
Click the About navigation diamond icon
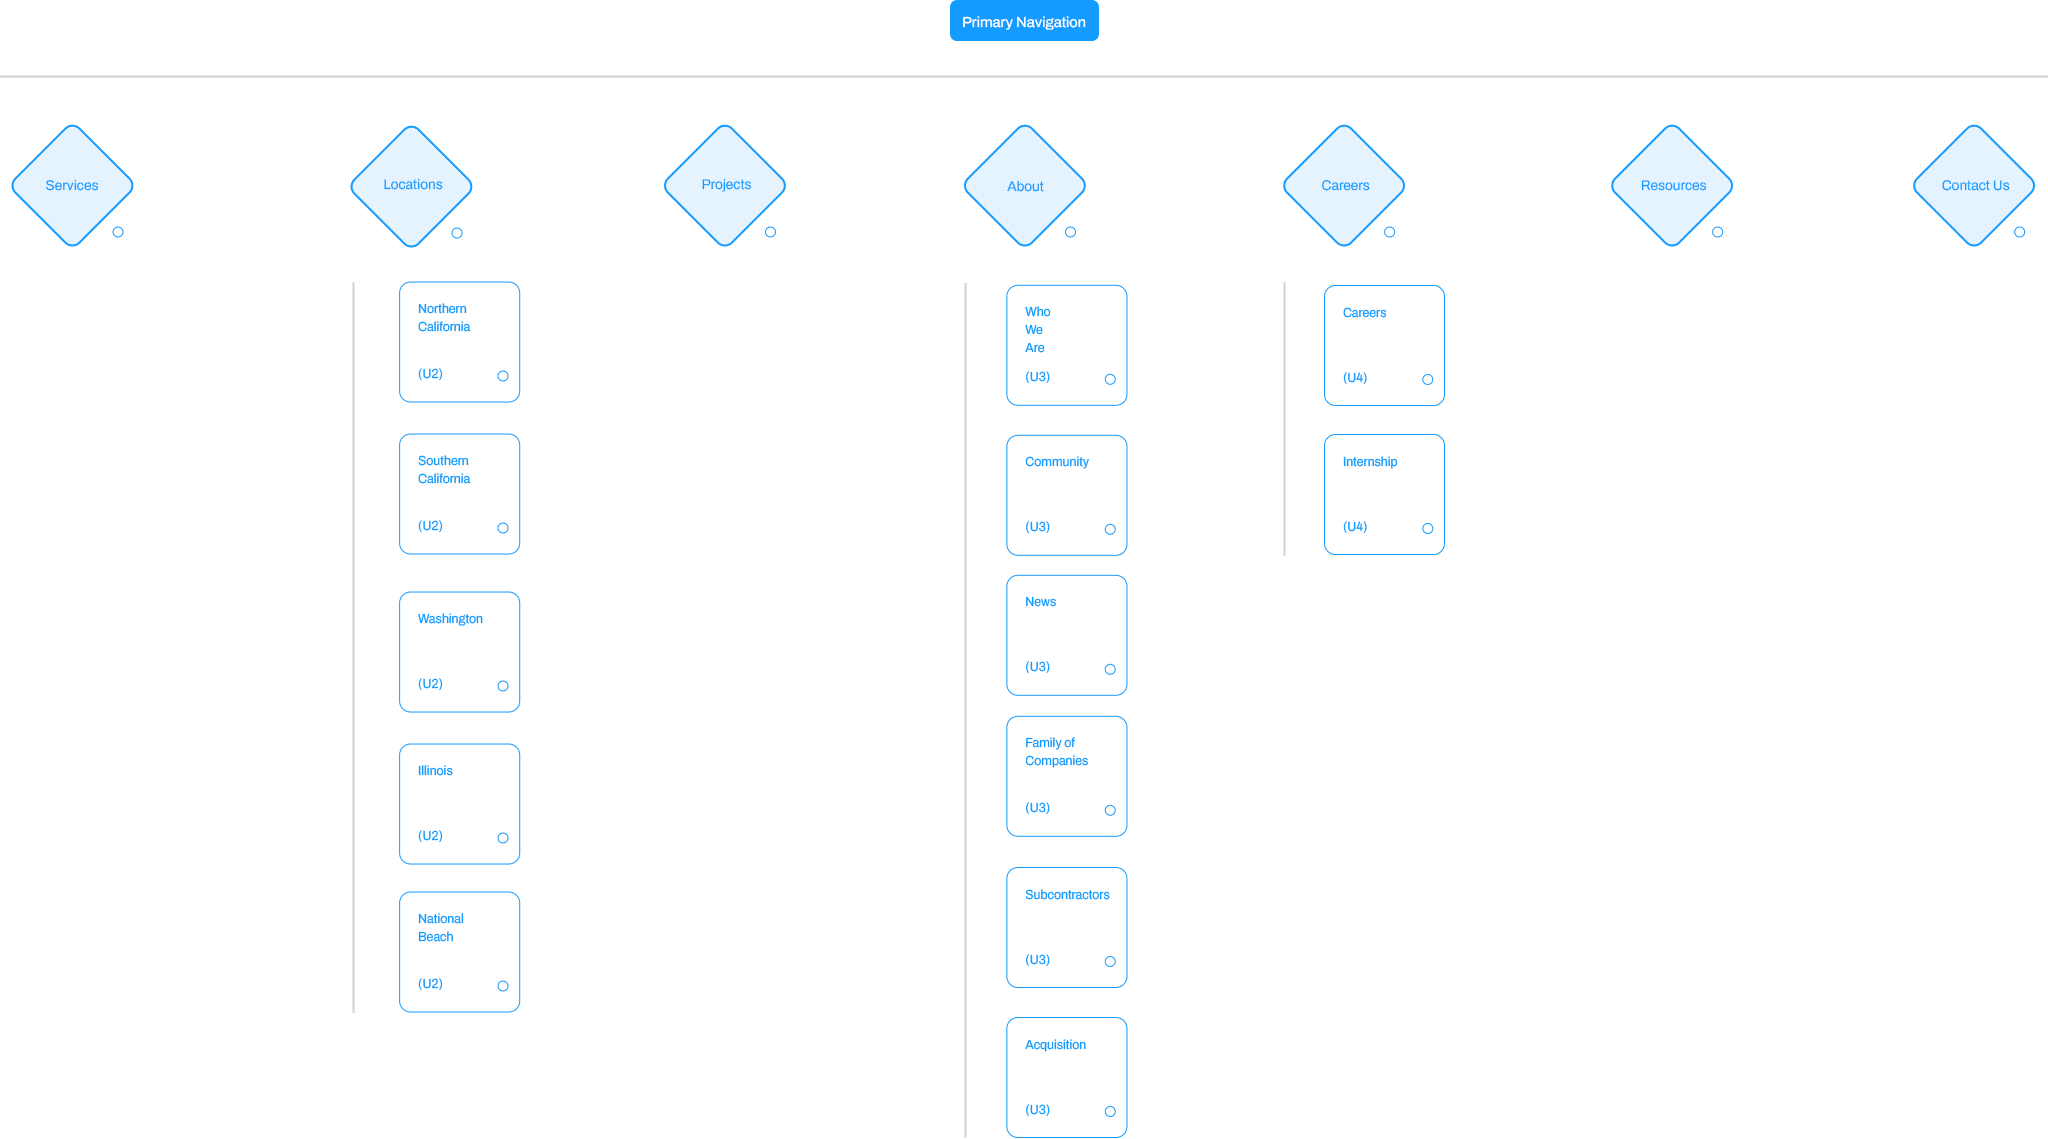pyautogui.click(x=1024, y=184)
